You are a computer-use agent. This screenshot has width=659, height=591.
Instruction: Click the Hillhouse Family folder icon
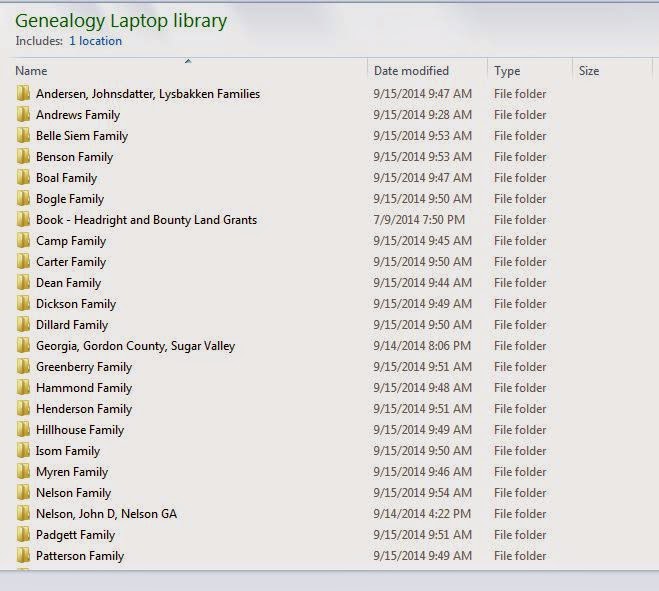(x=24, y=430)
